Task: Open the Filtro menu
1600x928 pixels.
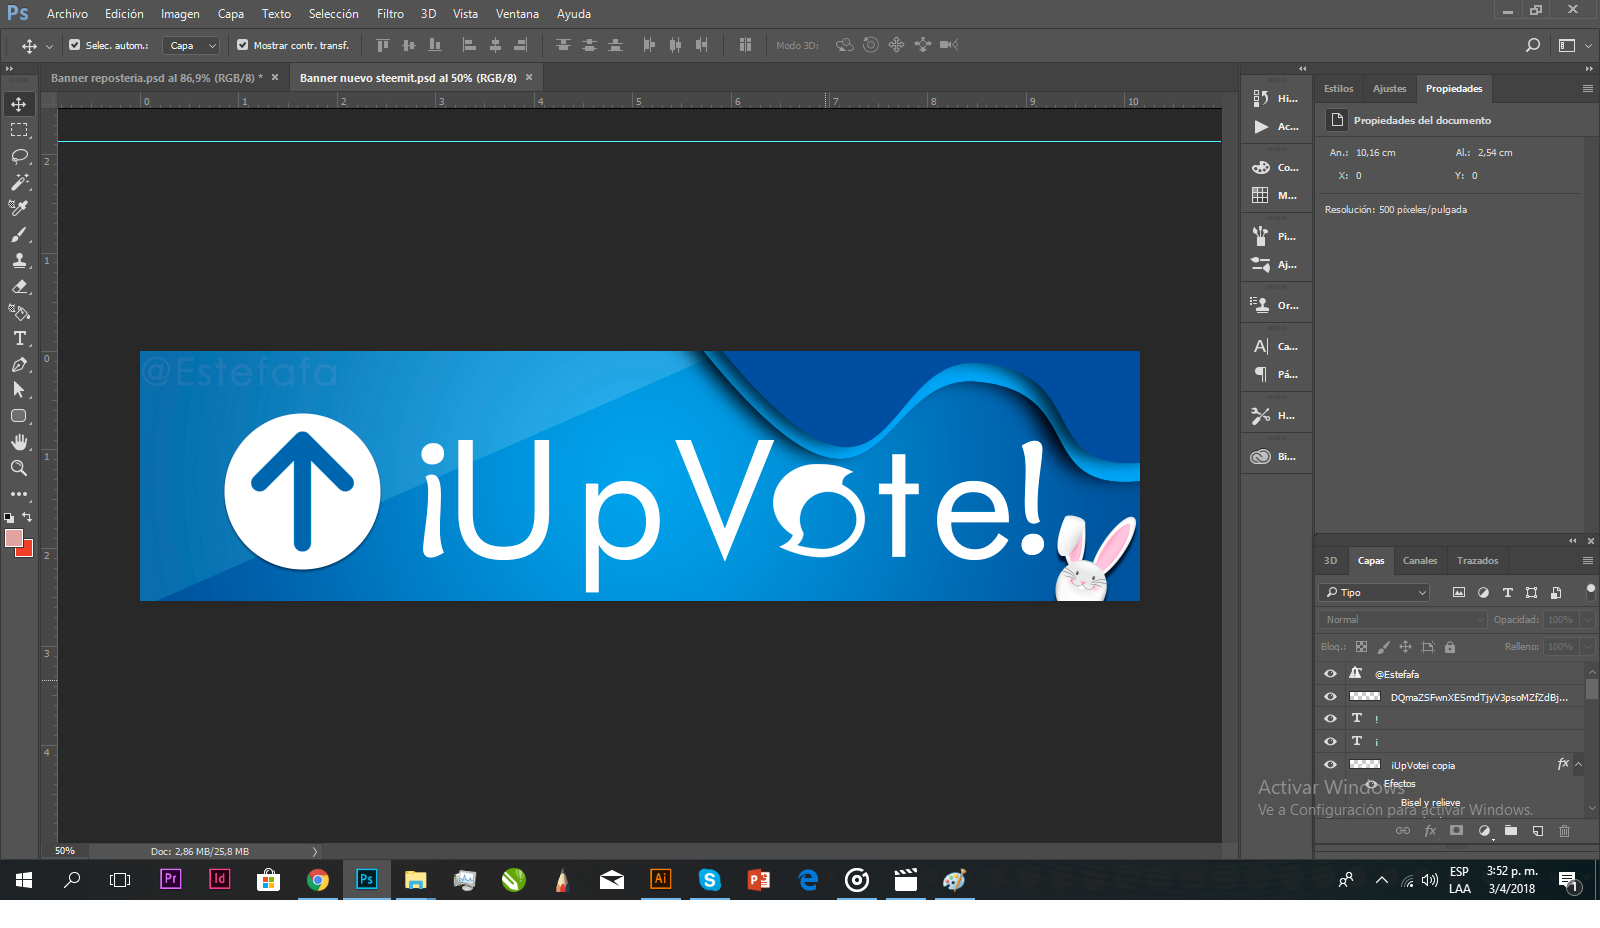Action: point(390,14)
